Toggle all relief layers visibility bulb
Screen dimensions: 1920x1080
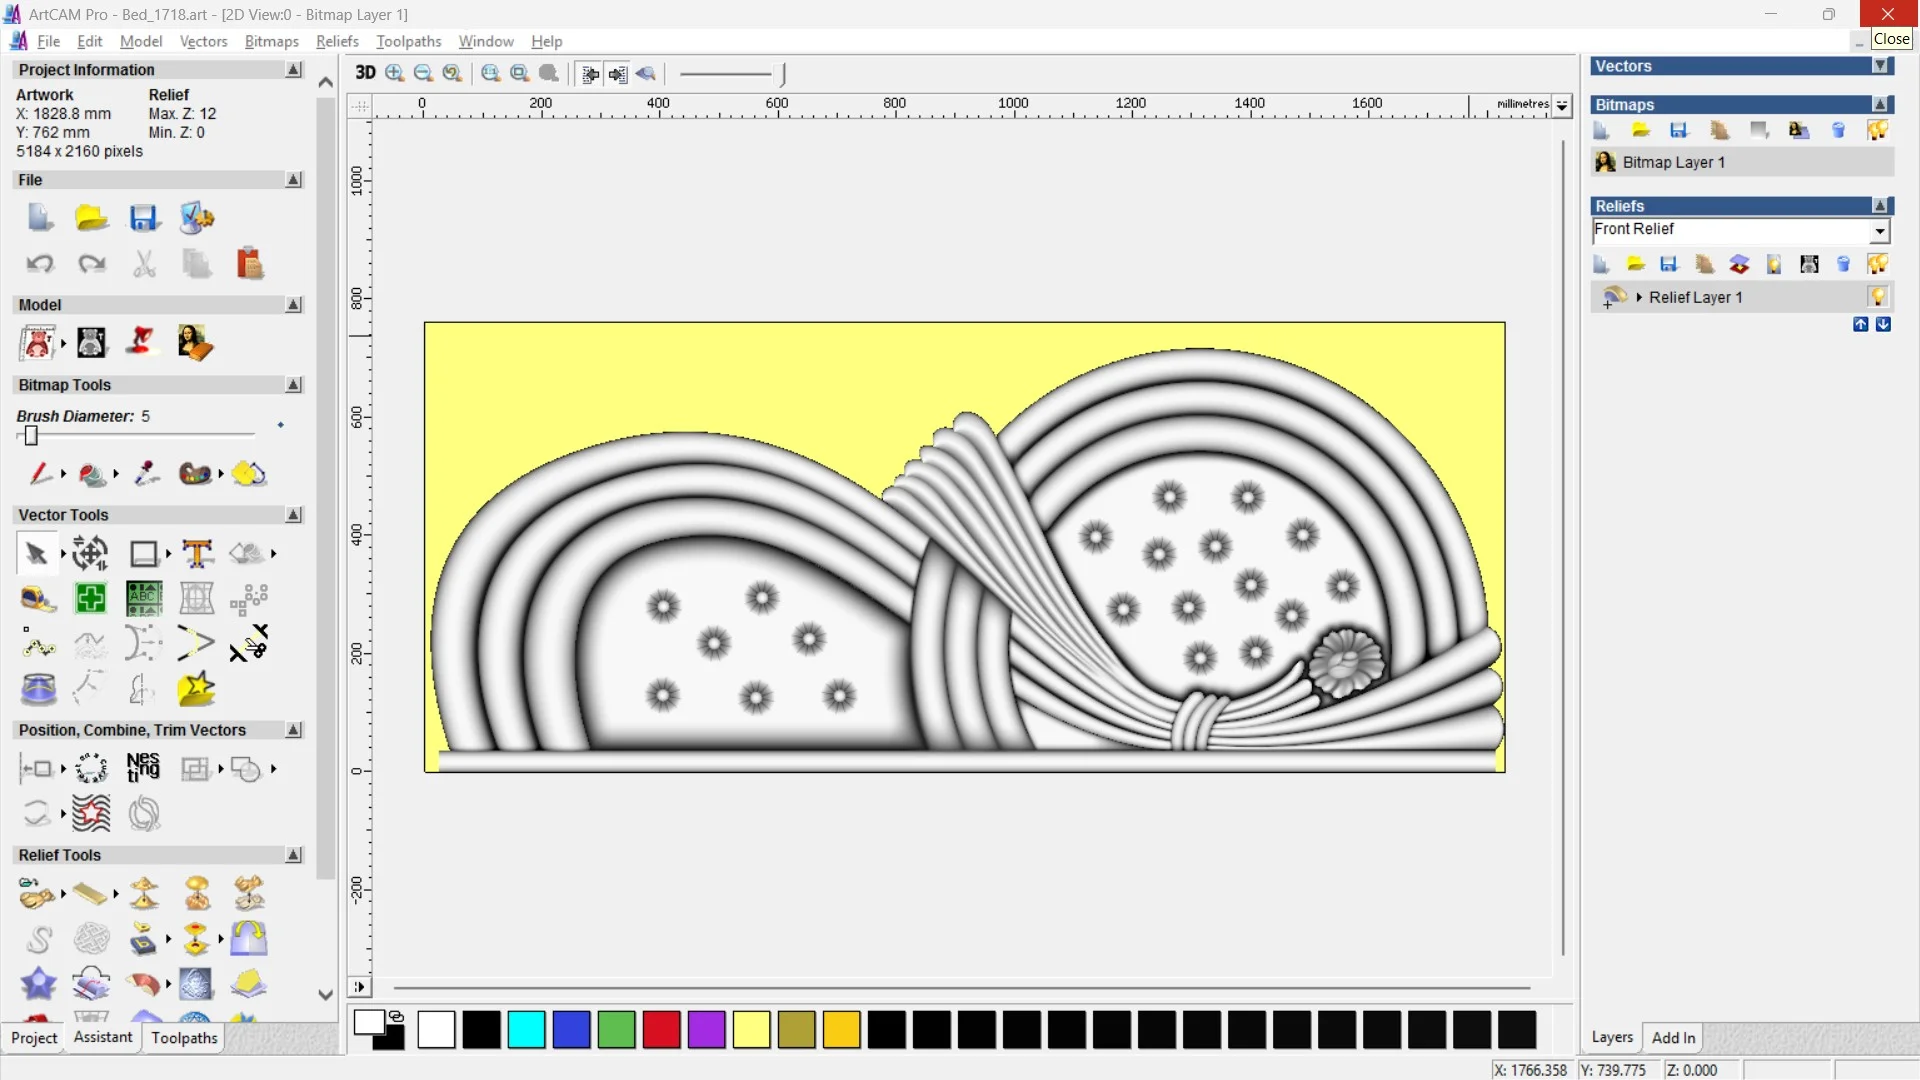(1877, 264)
